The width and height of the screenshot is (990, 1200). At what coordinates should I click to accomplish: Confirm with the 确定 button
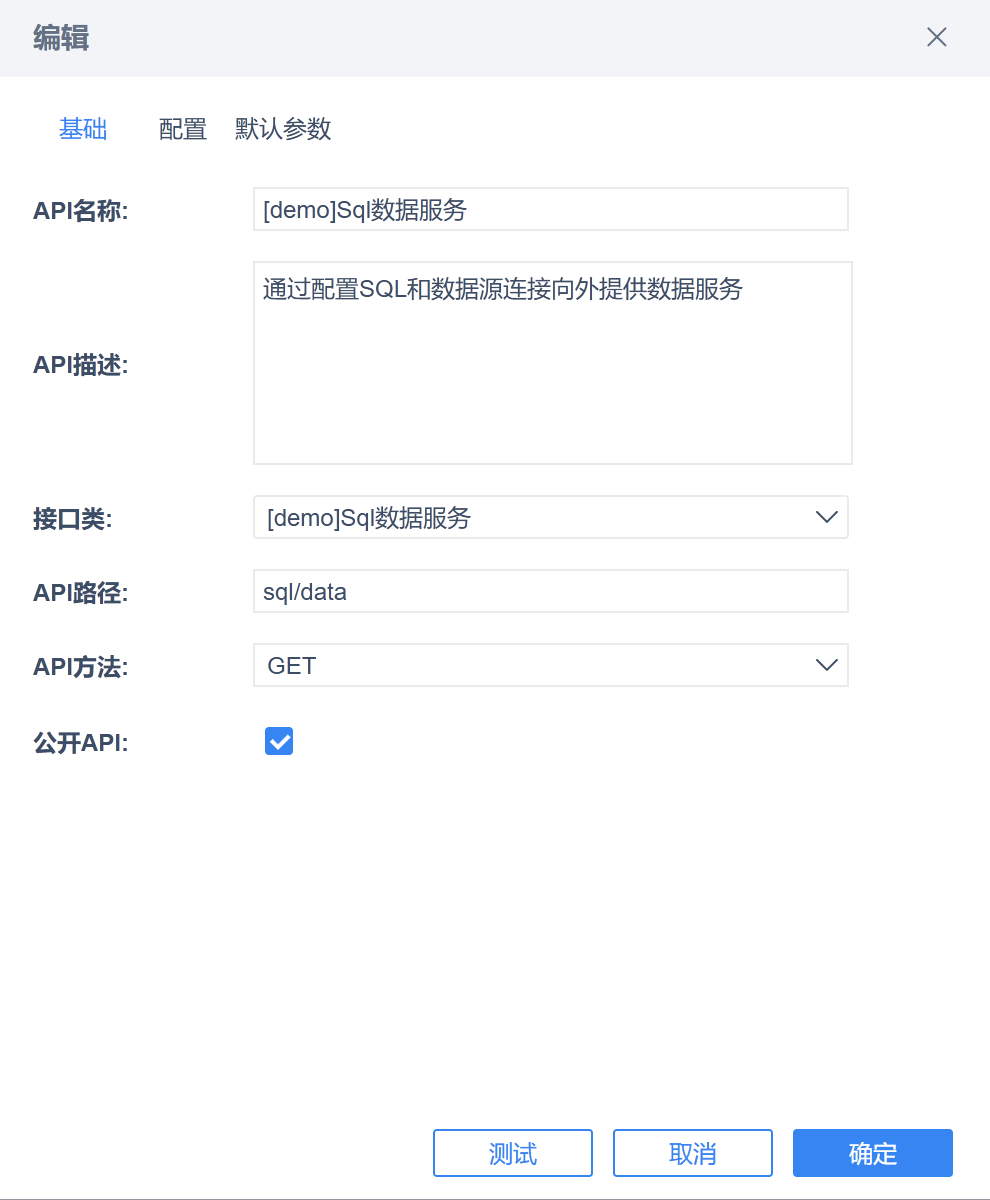click(873, 1153)
